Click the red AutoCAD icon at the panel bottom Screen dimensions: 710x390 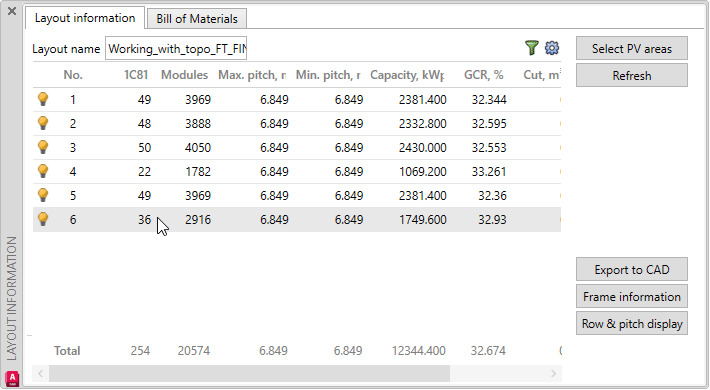(12, 378)
